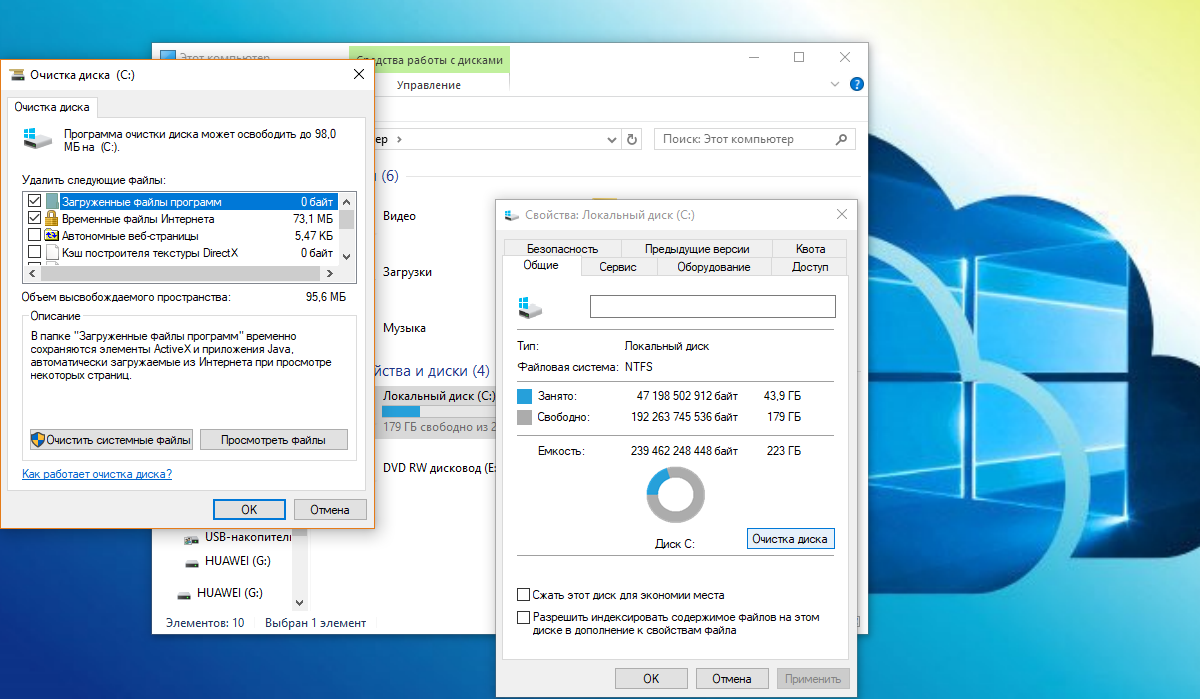Viewport: 1200px width, 699px height.
Task: Open the Как работает очистка диска link
Action: tap(97, 474)
